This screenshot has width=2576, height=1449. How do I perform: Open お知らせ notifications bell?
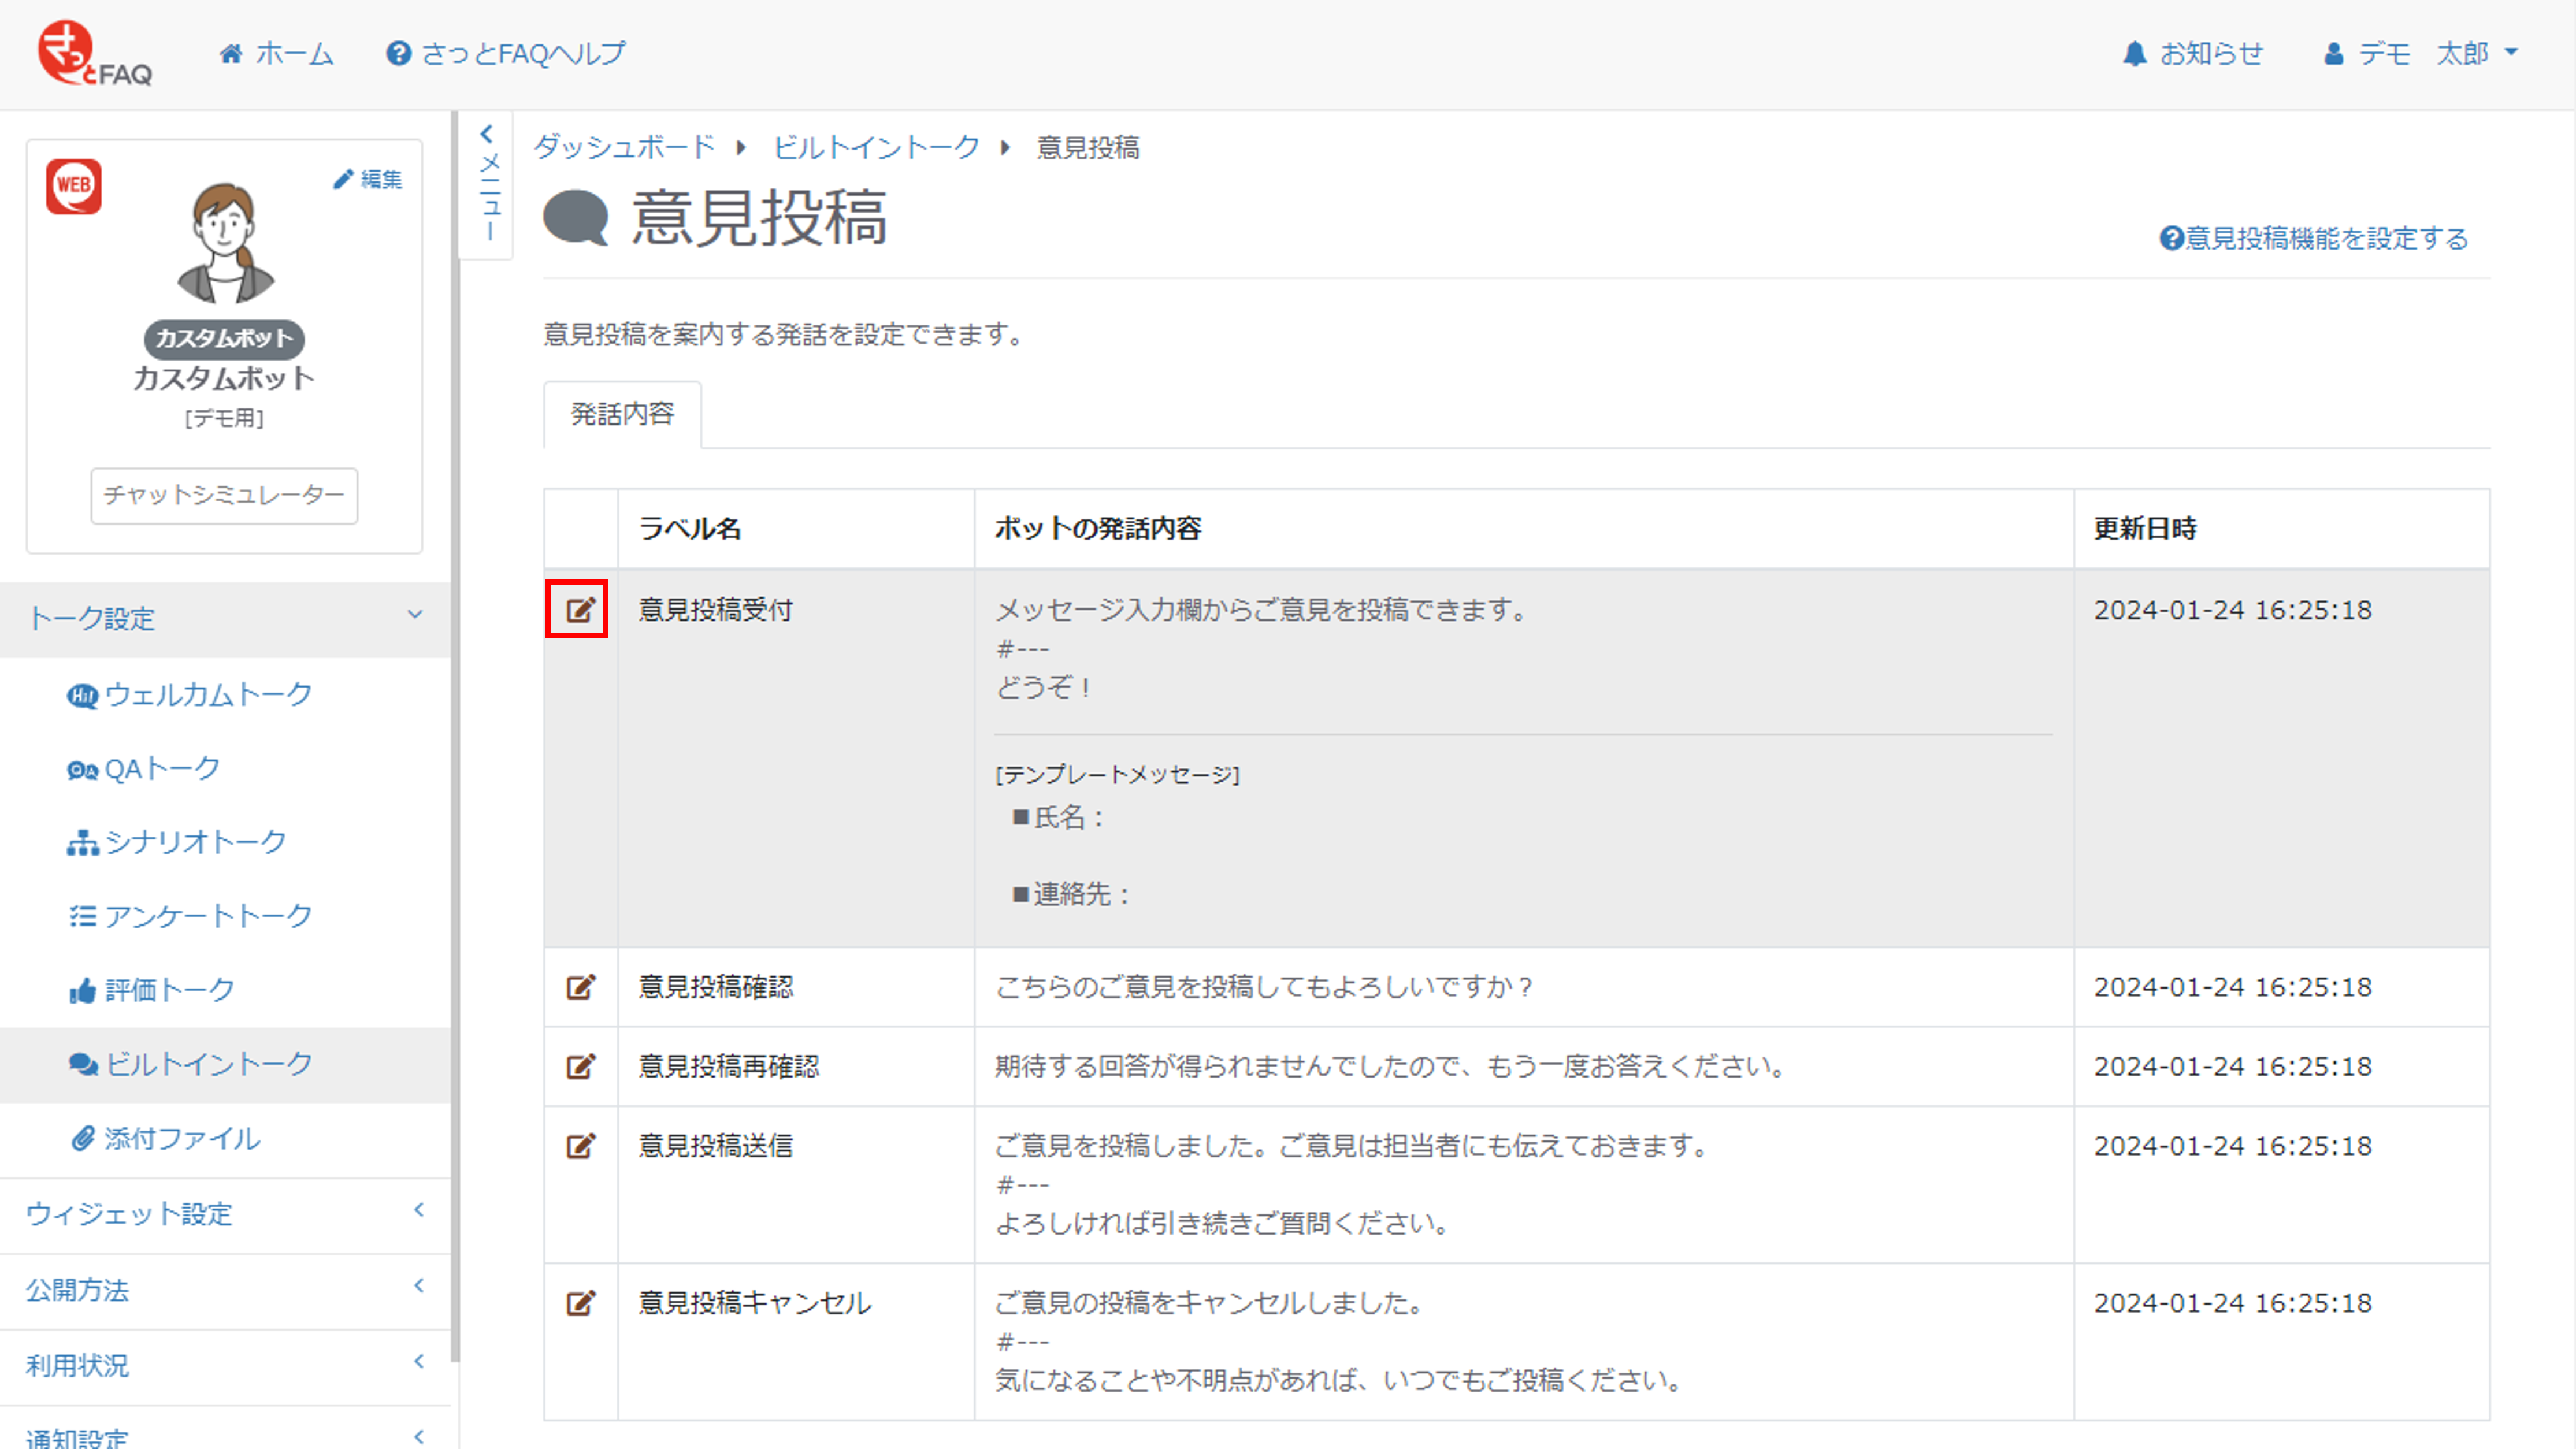pos(2193,53)
